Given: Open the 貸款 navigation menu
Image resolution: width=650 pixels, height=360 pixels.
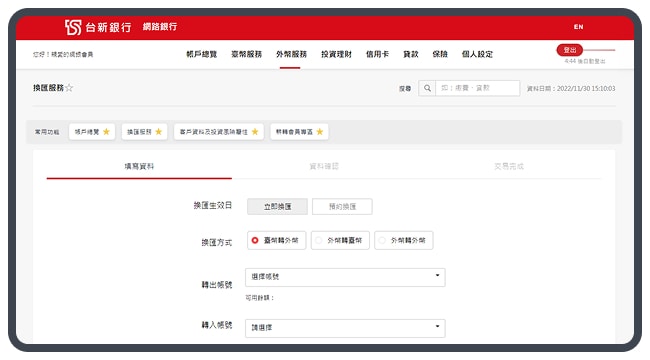Looking at the screenshot, I should (411, 54).
